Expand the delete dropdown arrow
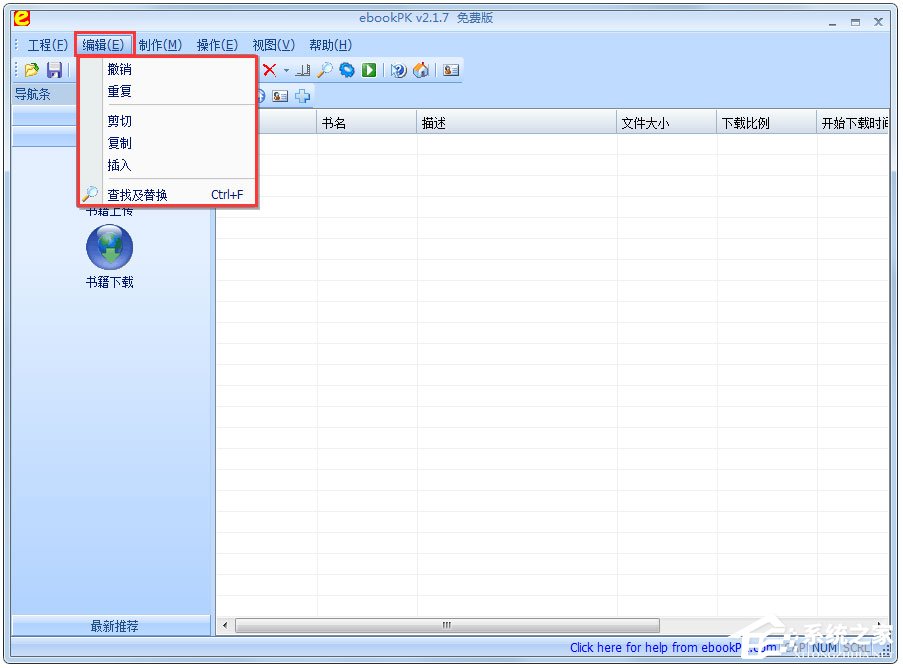The height and width of the screenshot is (668, 903). pyautogui.click(x=286, y=71)
